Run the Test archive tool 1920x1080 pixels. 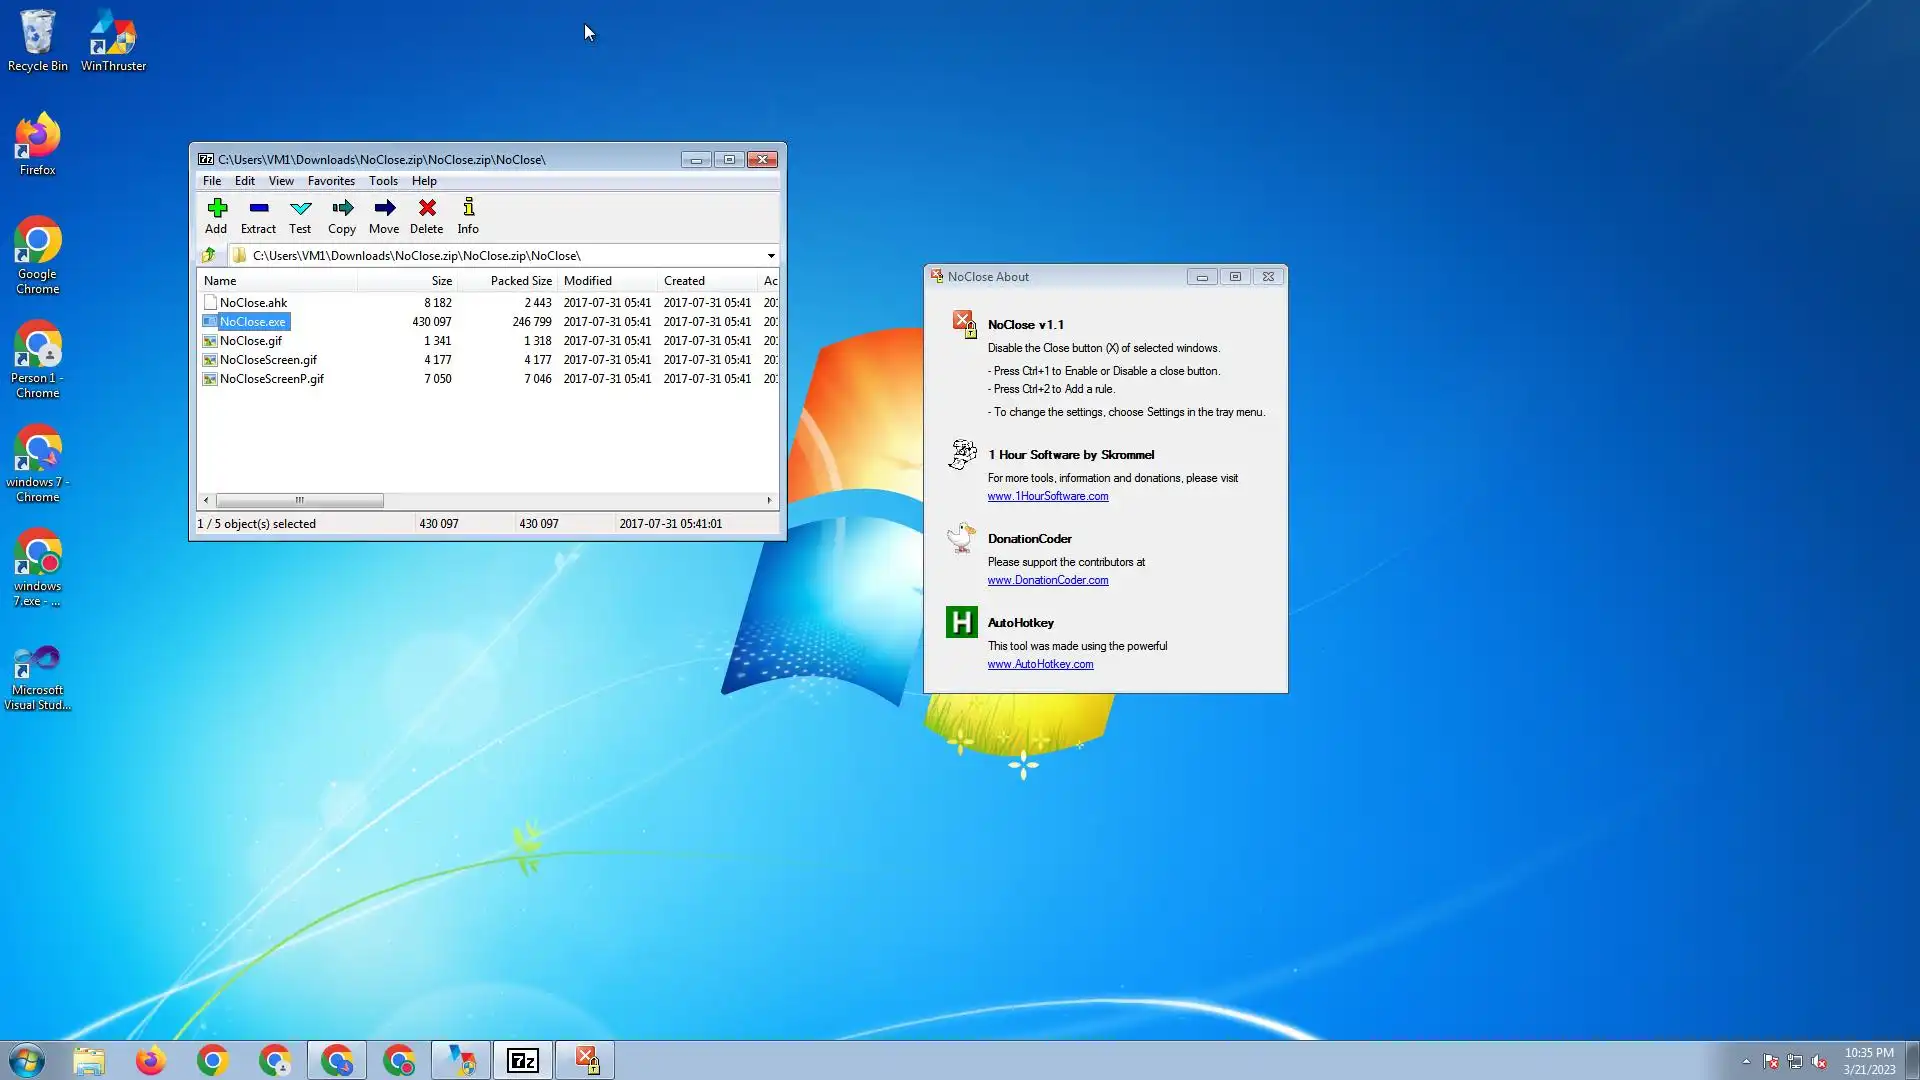(x=300, y=214)
